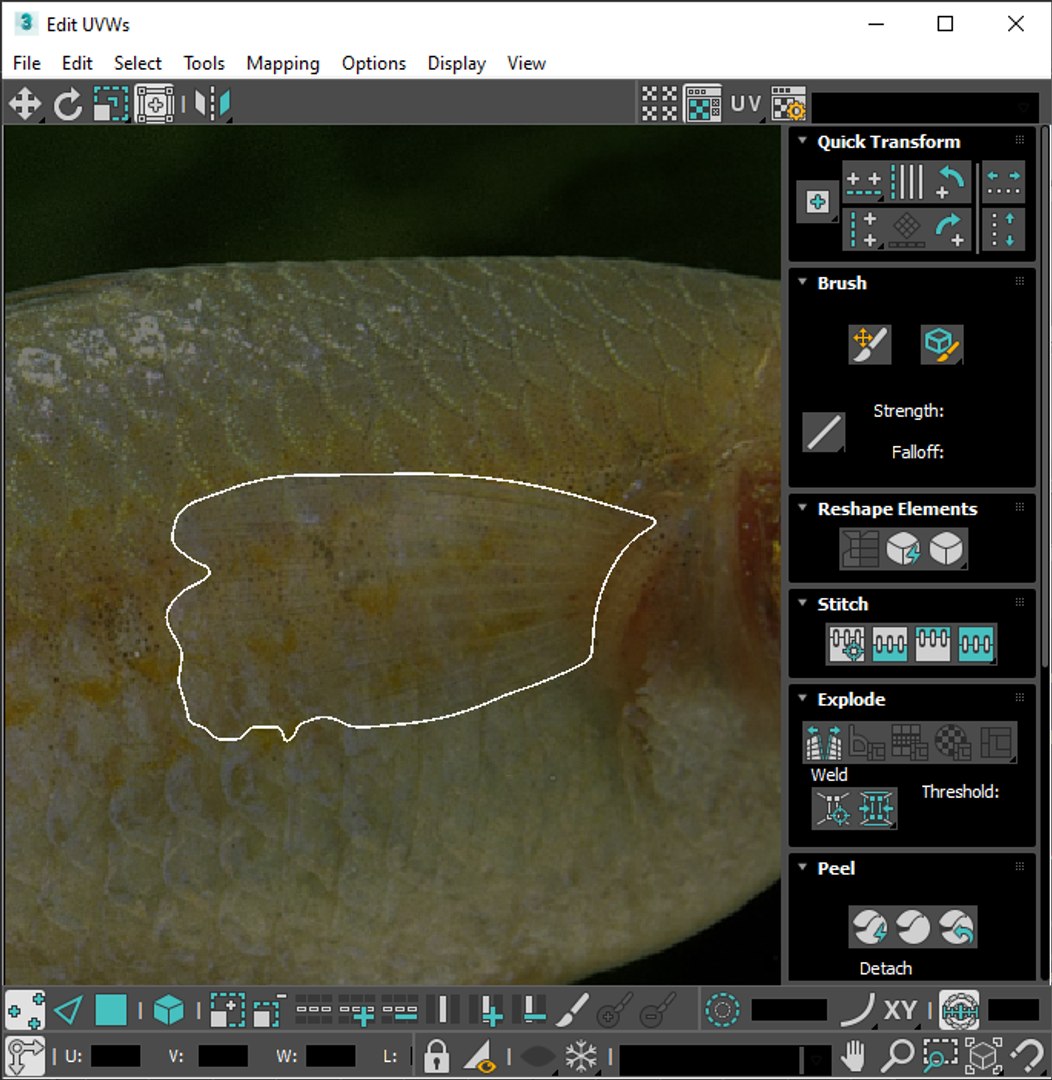Image resolution: width=1052 pixels, height=1080 pixels.
Task: Toggle Lock Selection padlock icon
Action: point(436,1056)
